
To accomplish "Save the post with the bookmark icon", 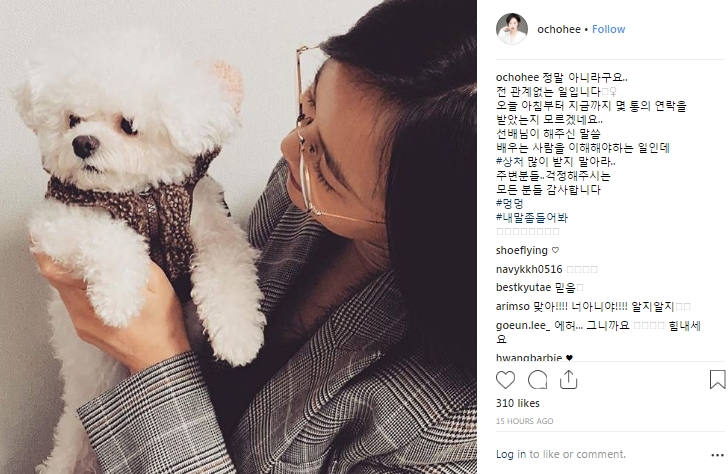I will (717, 379).
